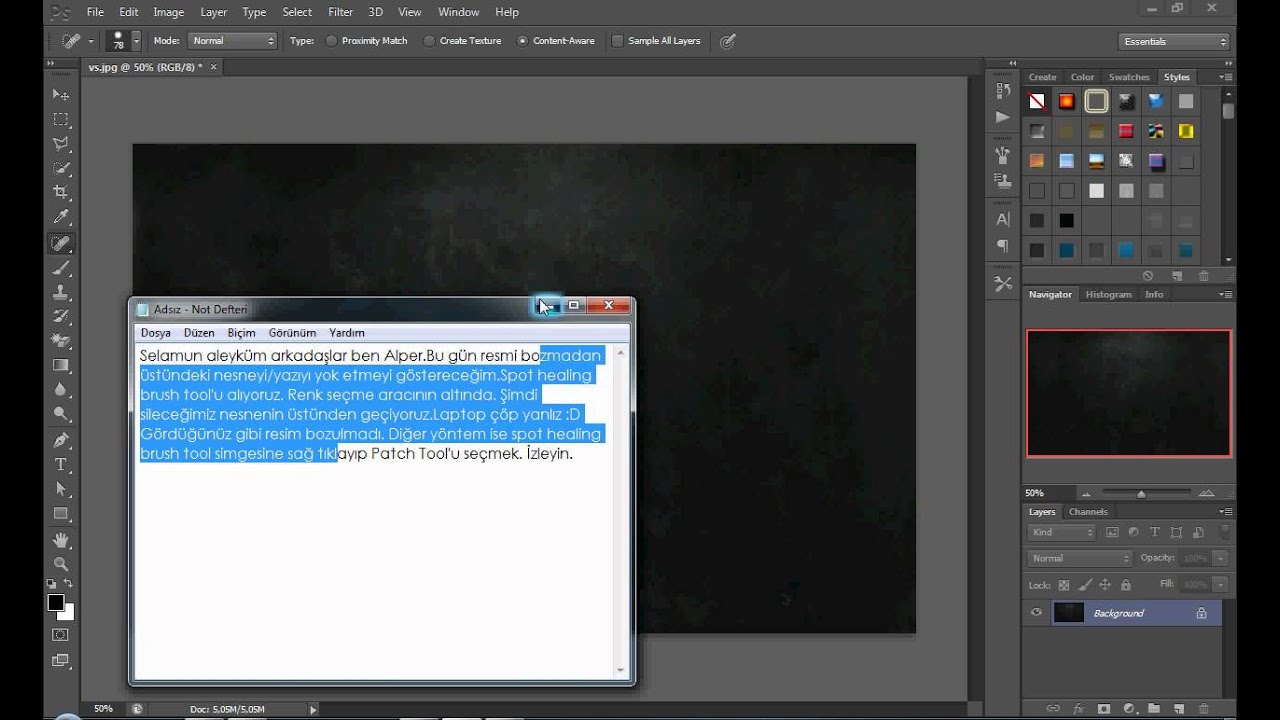Open the Düzen menu in Notepad
Screen dimensions: 1280x720
click(x=199, y=333)
